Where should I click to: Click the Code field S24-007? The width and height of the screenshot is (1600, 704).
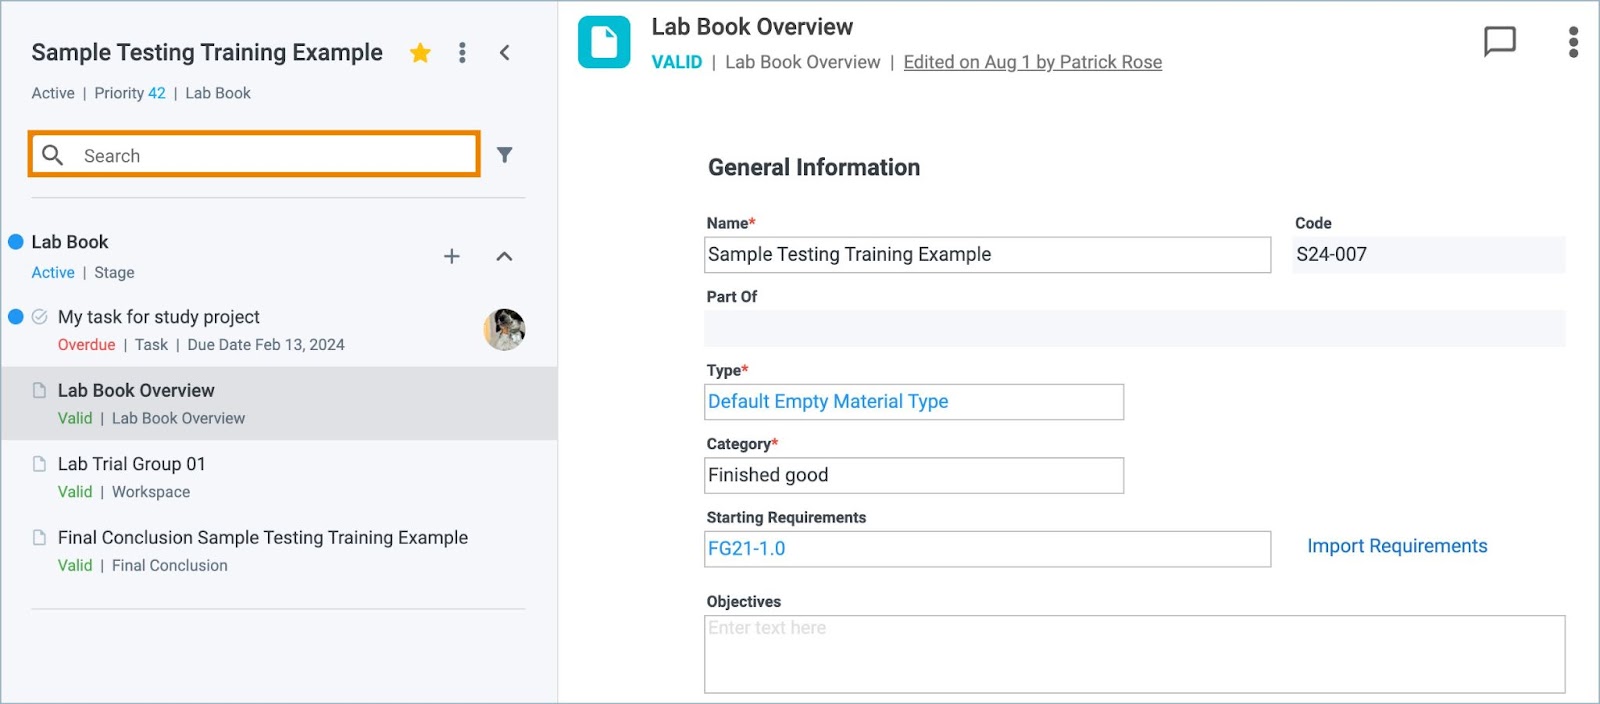pyautogui.click(x=1429, y=255)
